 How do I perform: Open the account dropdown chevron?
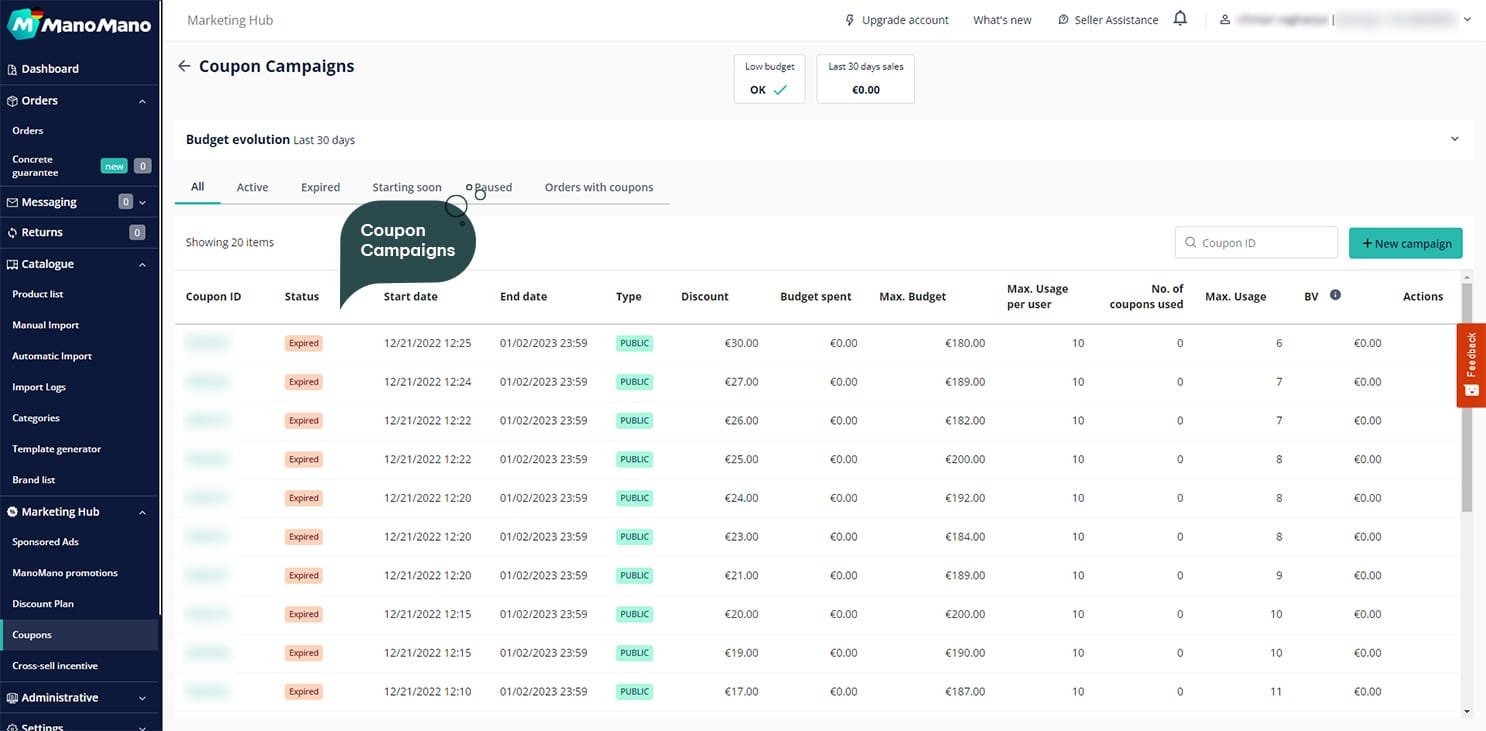(x=1466, y=19)
